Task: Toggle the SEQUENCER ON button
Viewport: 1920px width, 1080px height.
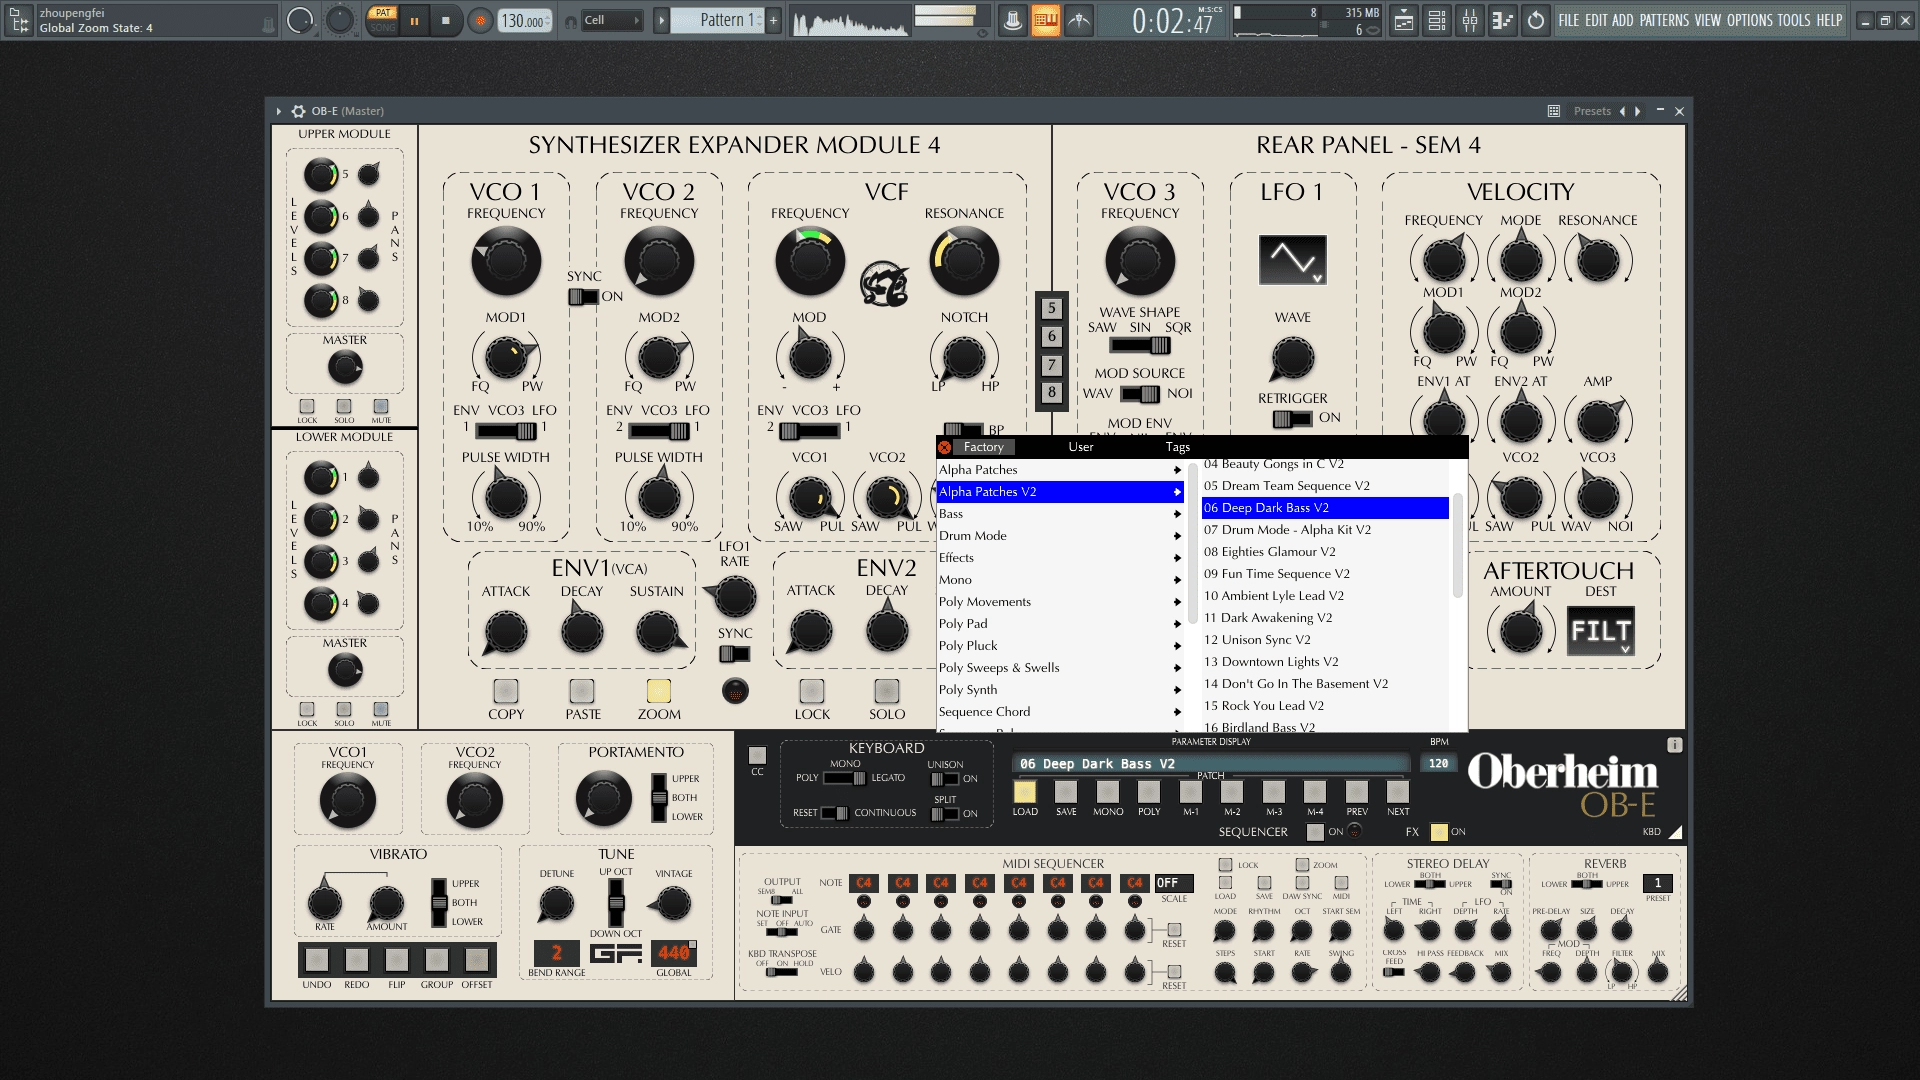Action: pyautogui.click(x=1316, y=832)
